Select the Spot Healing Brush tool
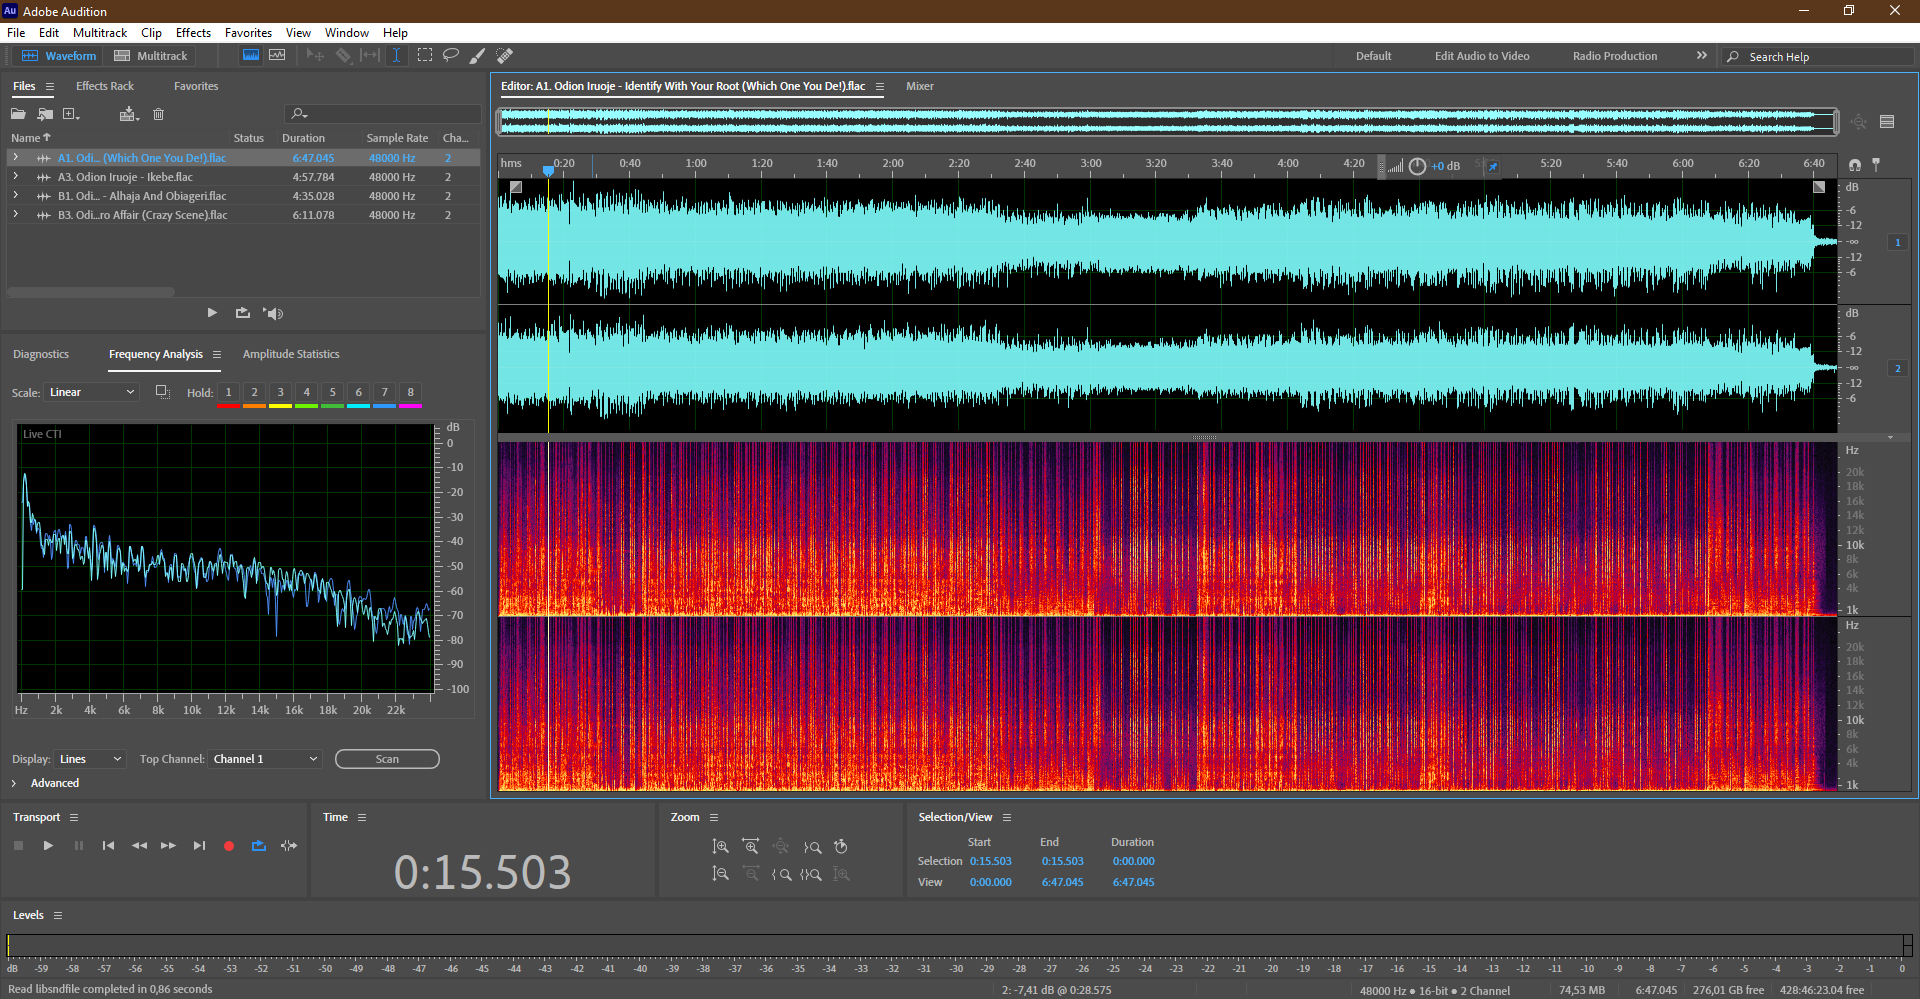 coord(505,56)
